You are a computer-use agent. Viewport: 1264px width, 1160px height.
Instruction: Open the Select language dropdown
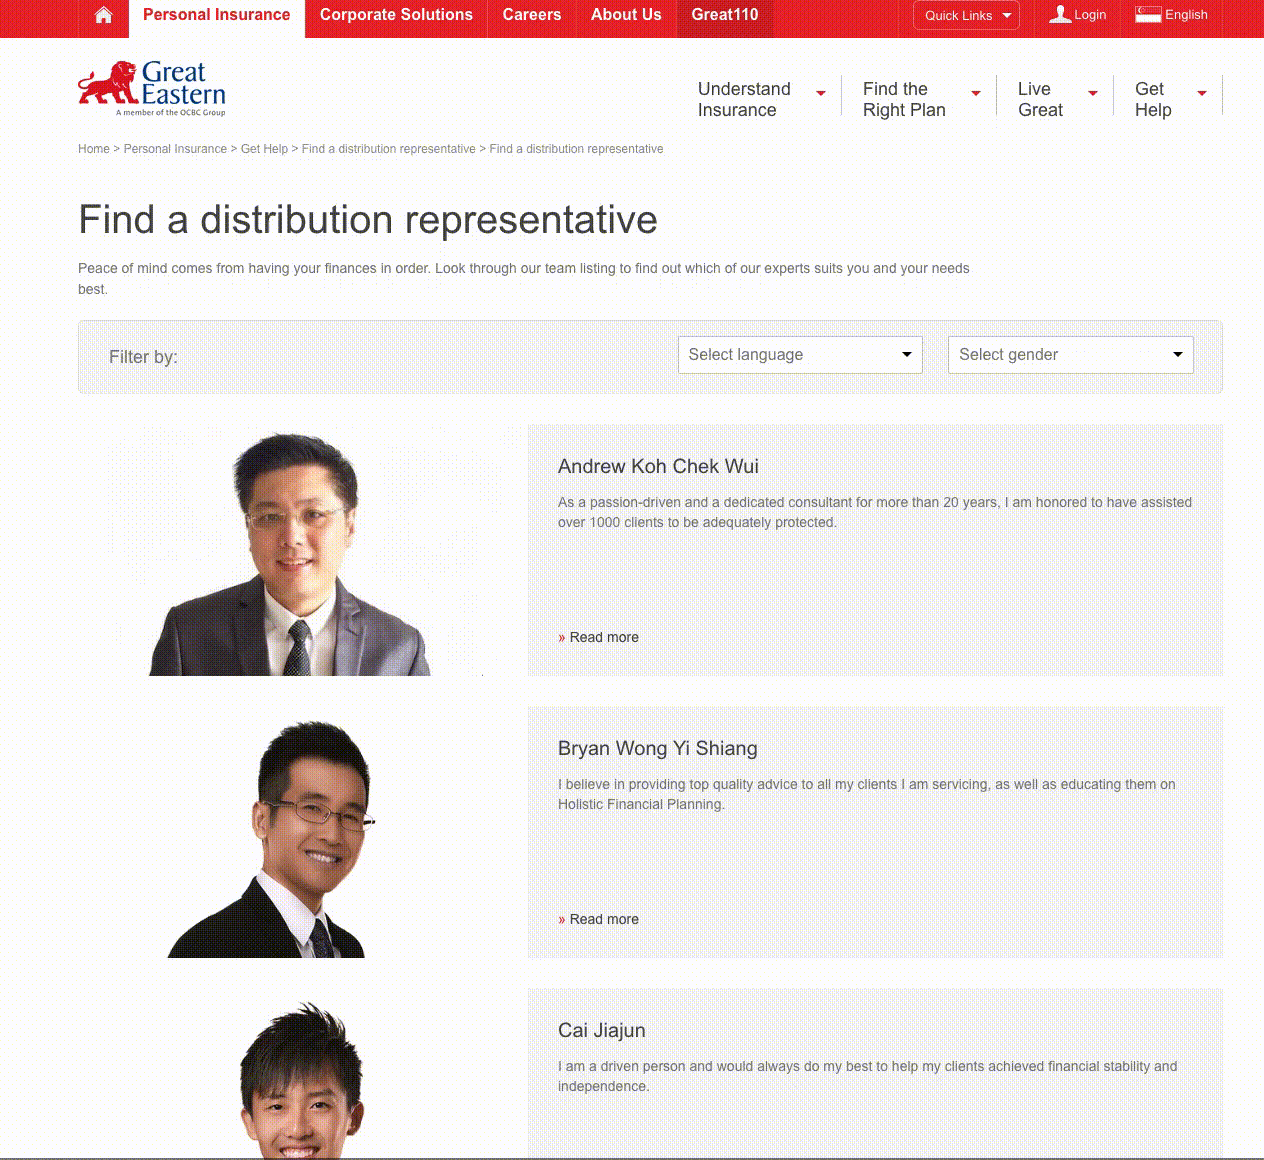click(800, 355)
